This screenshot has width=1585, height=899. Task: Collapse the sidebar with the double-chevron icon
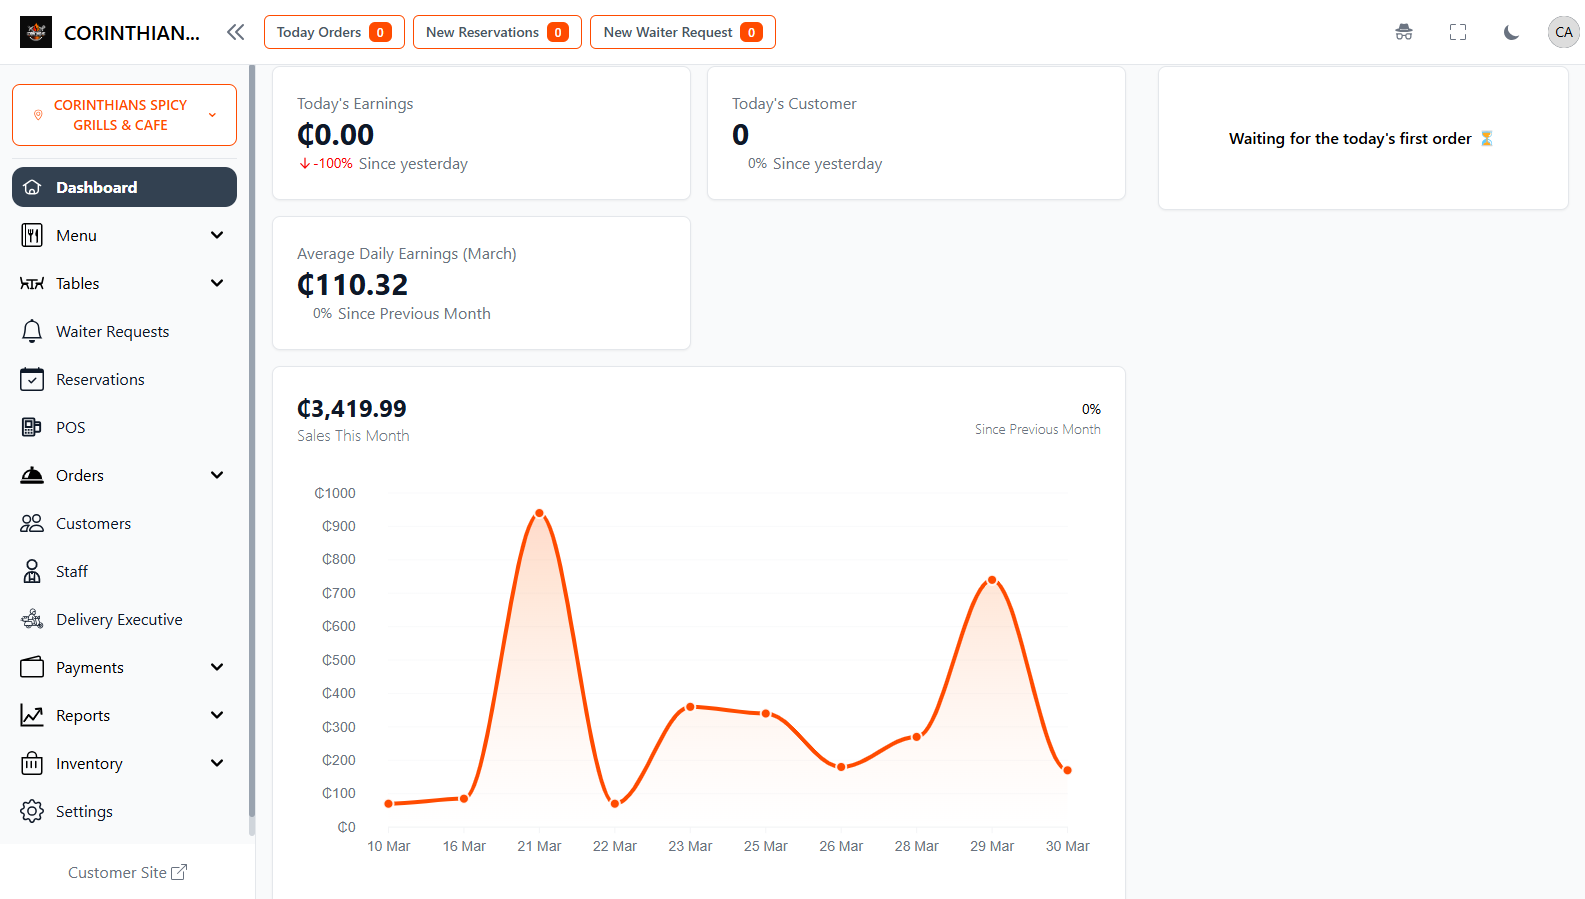click(235, 32)
